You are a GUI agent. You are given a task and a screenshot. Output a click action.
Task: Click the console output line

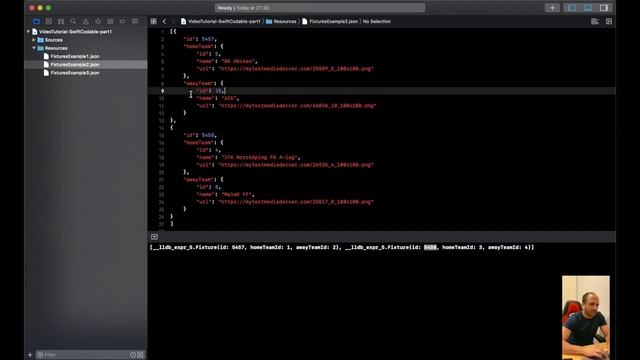(342, 247)
